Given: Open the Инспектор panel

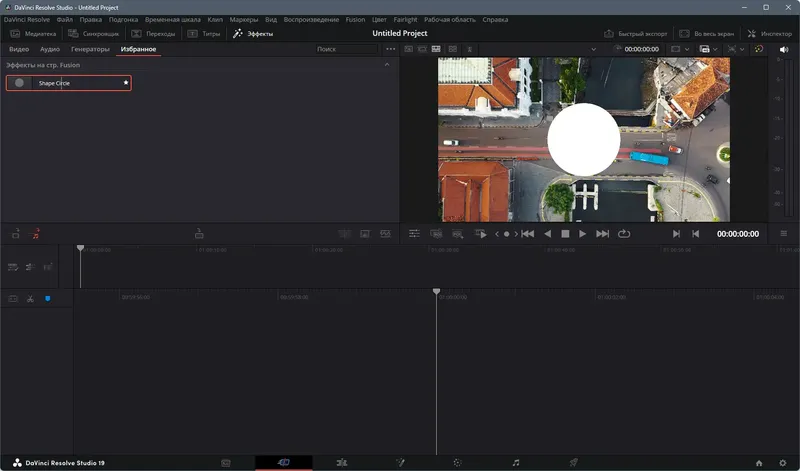Looking at the screenshot, I should (x=770, y=34).
